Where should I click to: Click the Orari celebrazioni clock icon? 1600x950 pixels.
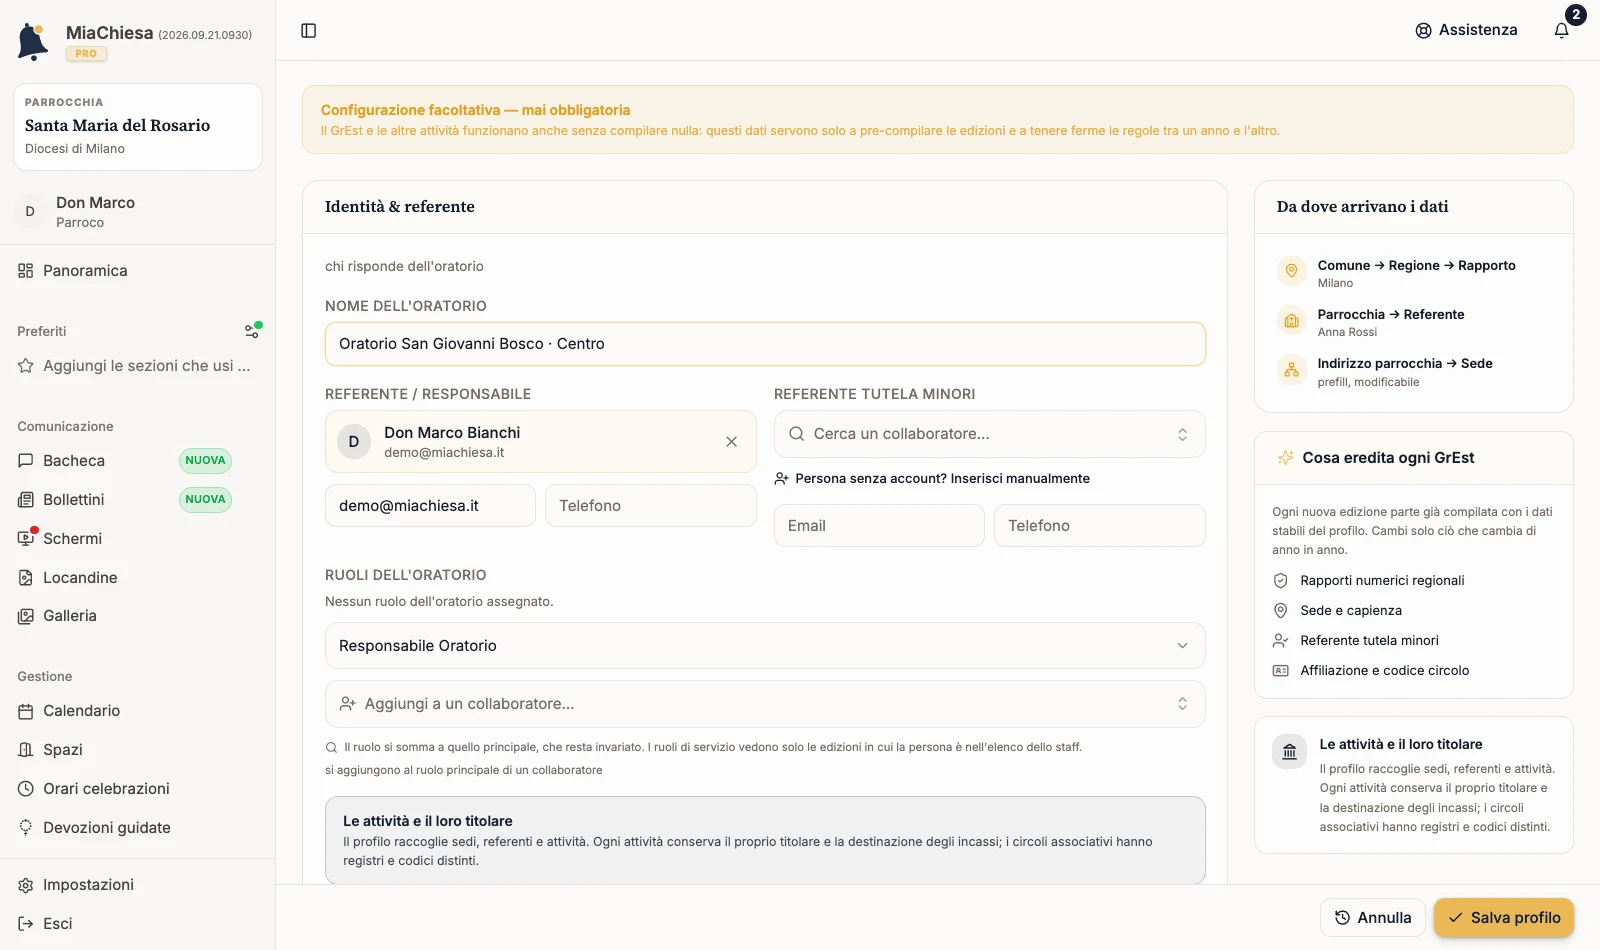click(26, 789)
